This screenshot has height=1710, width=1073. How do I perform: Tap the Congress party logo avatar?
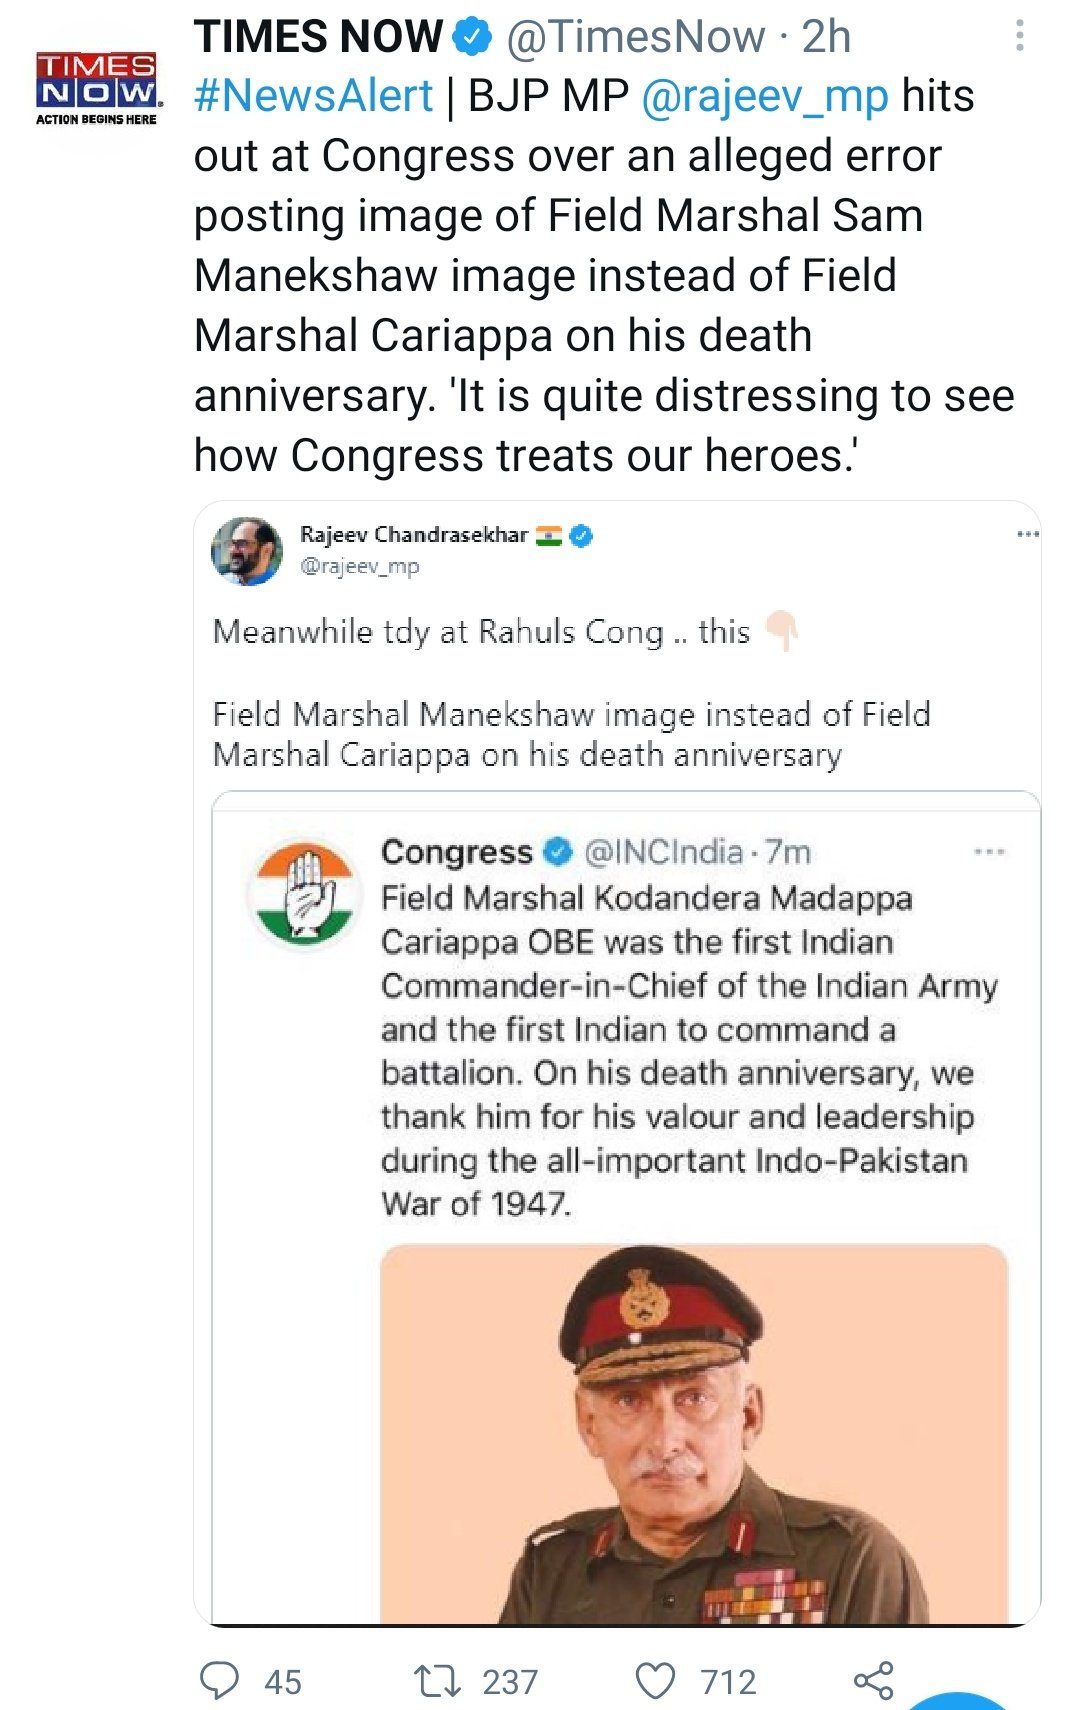click(302, 891)
